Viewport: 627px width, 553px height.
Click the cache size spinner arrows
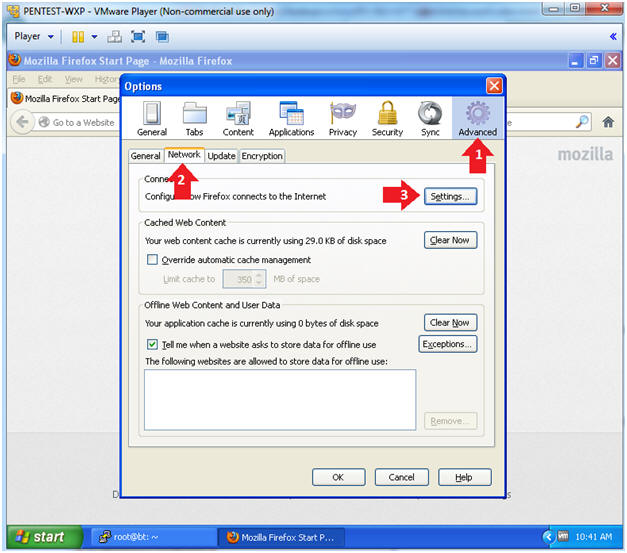click(x=260, y=279)
